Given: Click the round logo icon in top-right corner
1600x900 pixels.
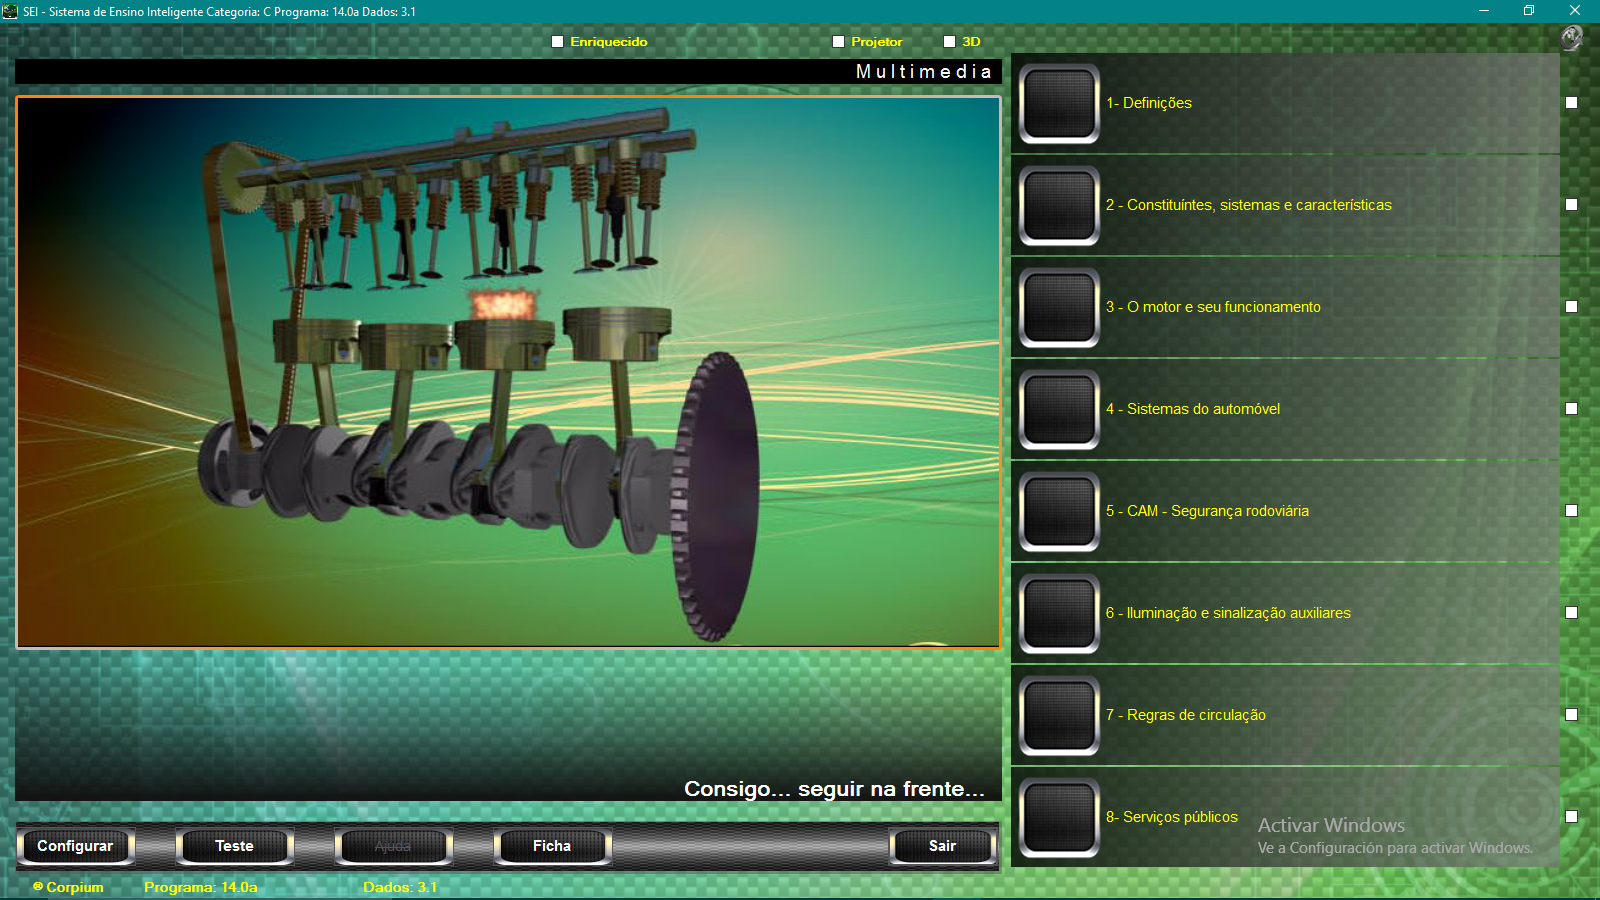Looking at the screenshot, I should tap(1571, 38).
